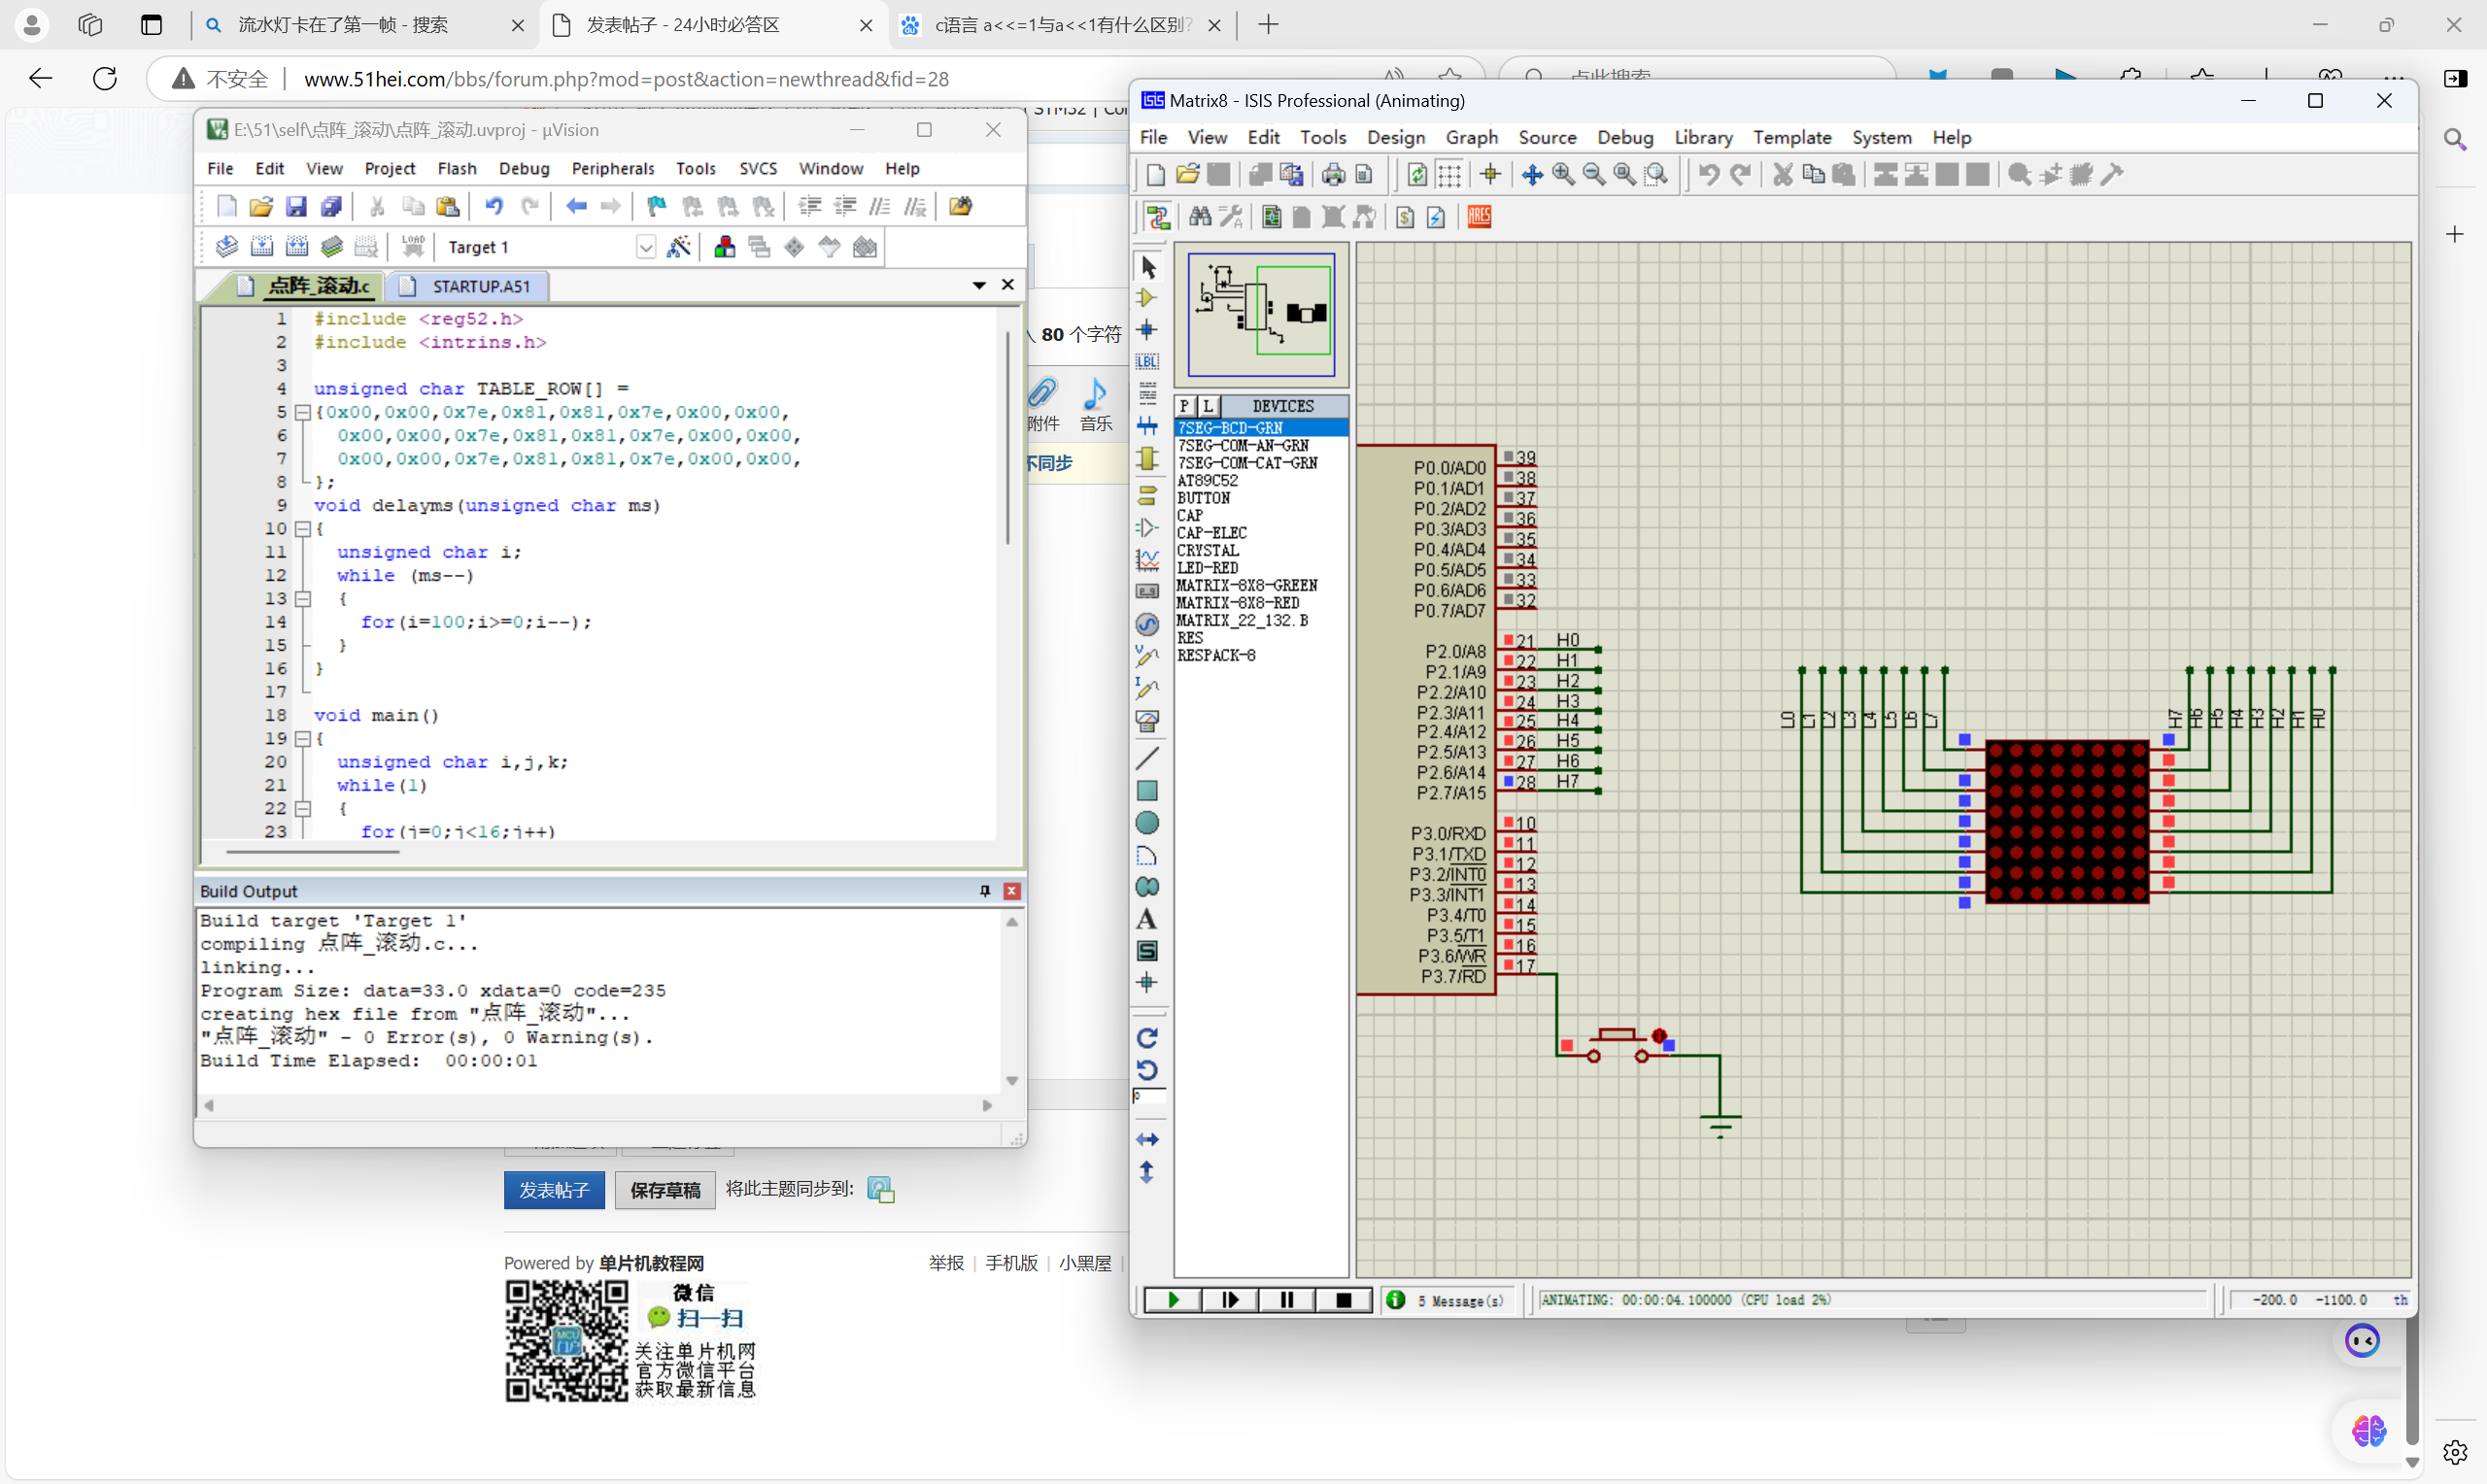The image size is (2487, 1484).
Task: Click the 保存草稿 button
Action: coord(665,1190)
